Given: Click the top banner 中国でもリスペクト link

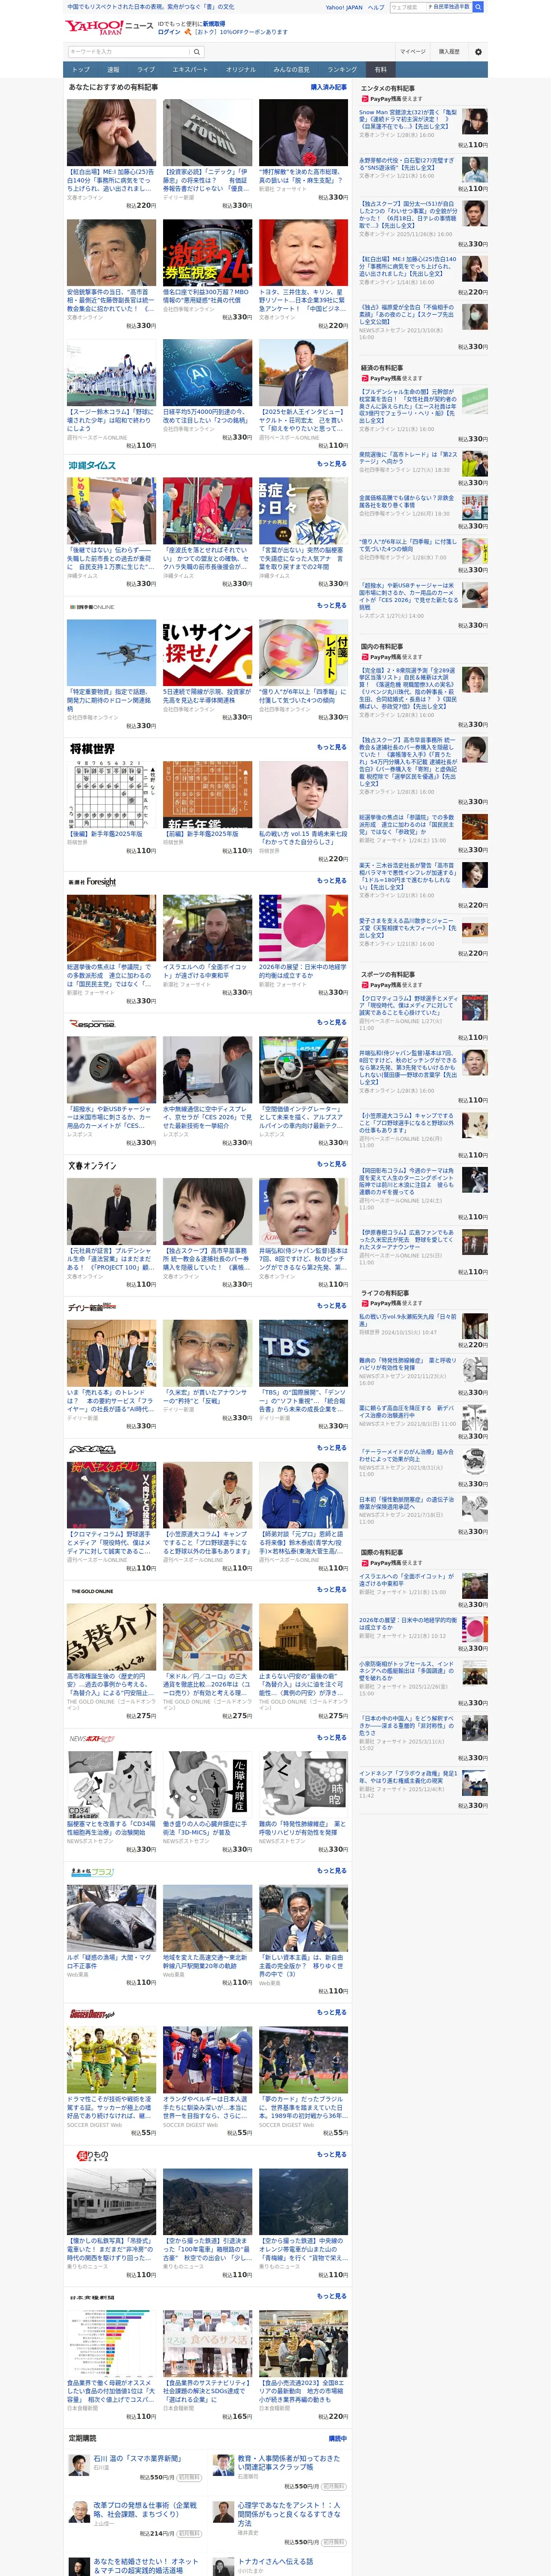Looking at the screenshot, I should (151, 7).
